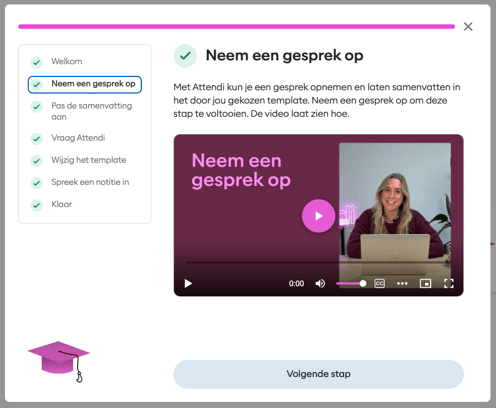Click the description paragraph starting 'Met Attendi'
The image size is (496, 408).
[x=317, y=100]
